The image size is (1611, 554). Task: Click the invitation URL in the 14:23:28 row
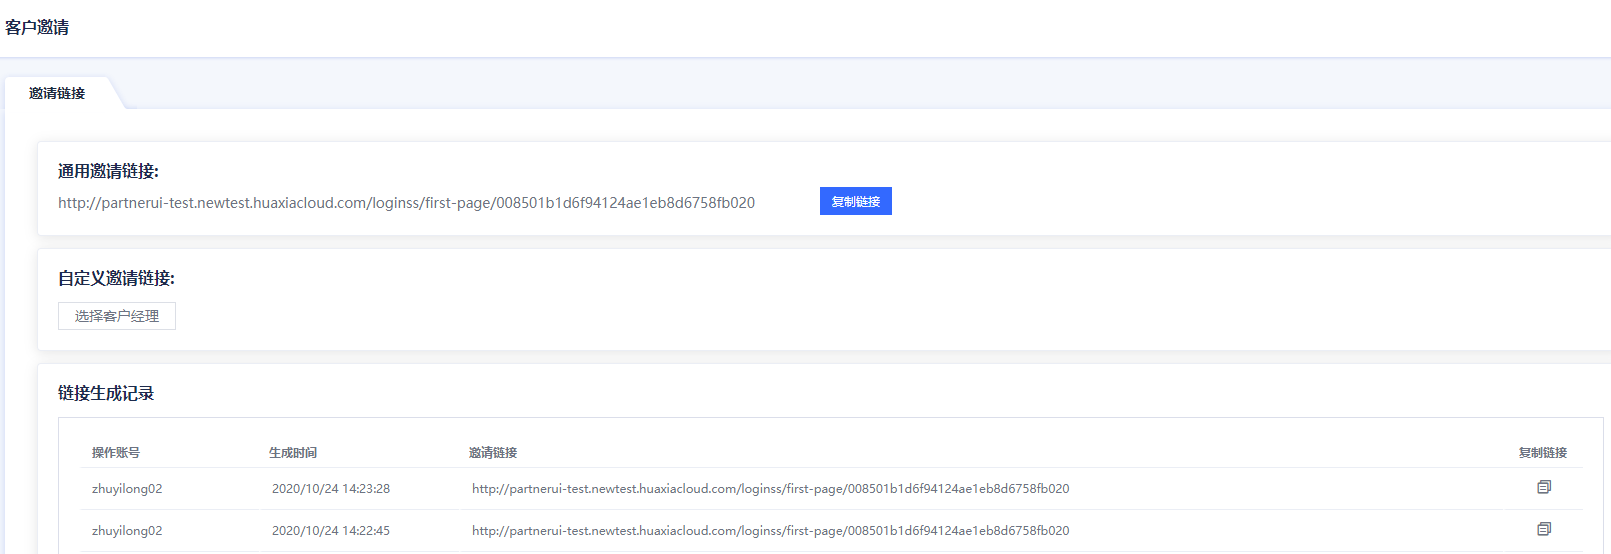pyautogui.click(x=770, y=489)
